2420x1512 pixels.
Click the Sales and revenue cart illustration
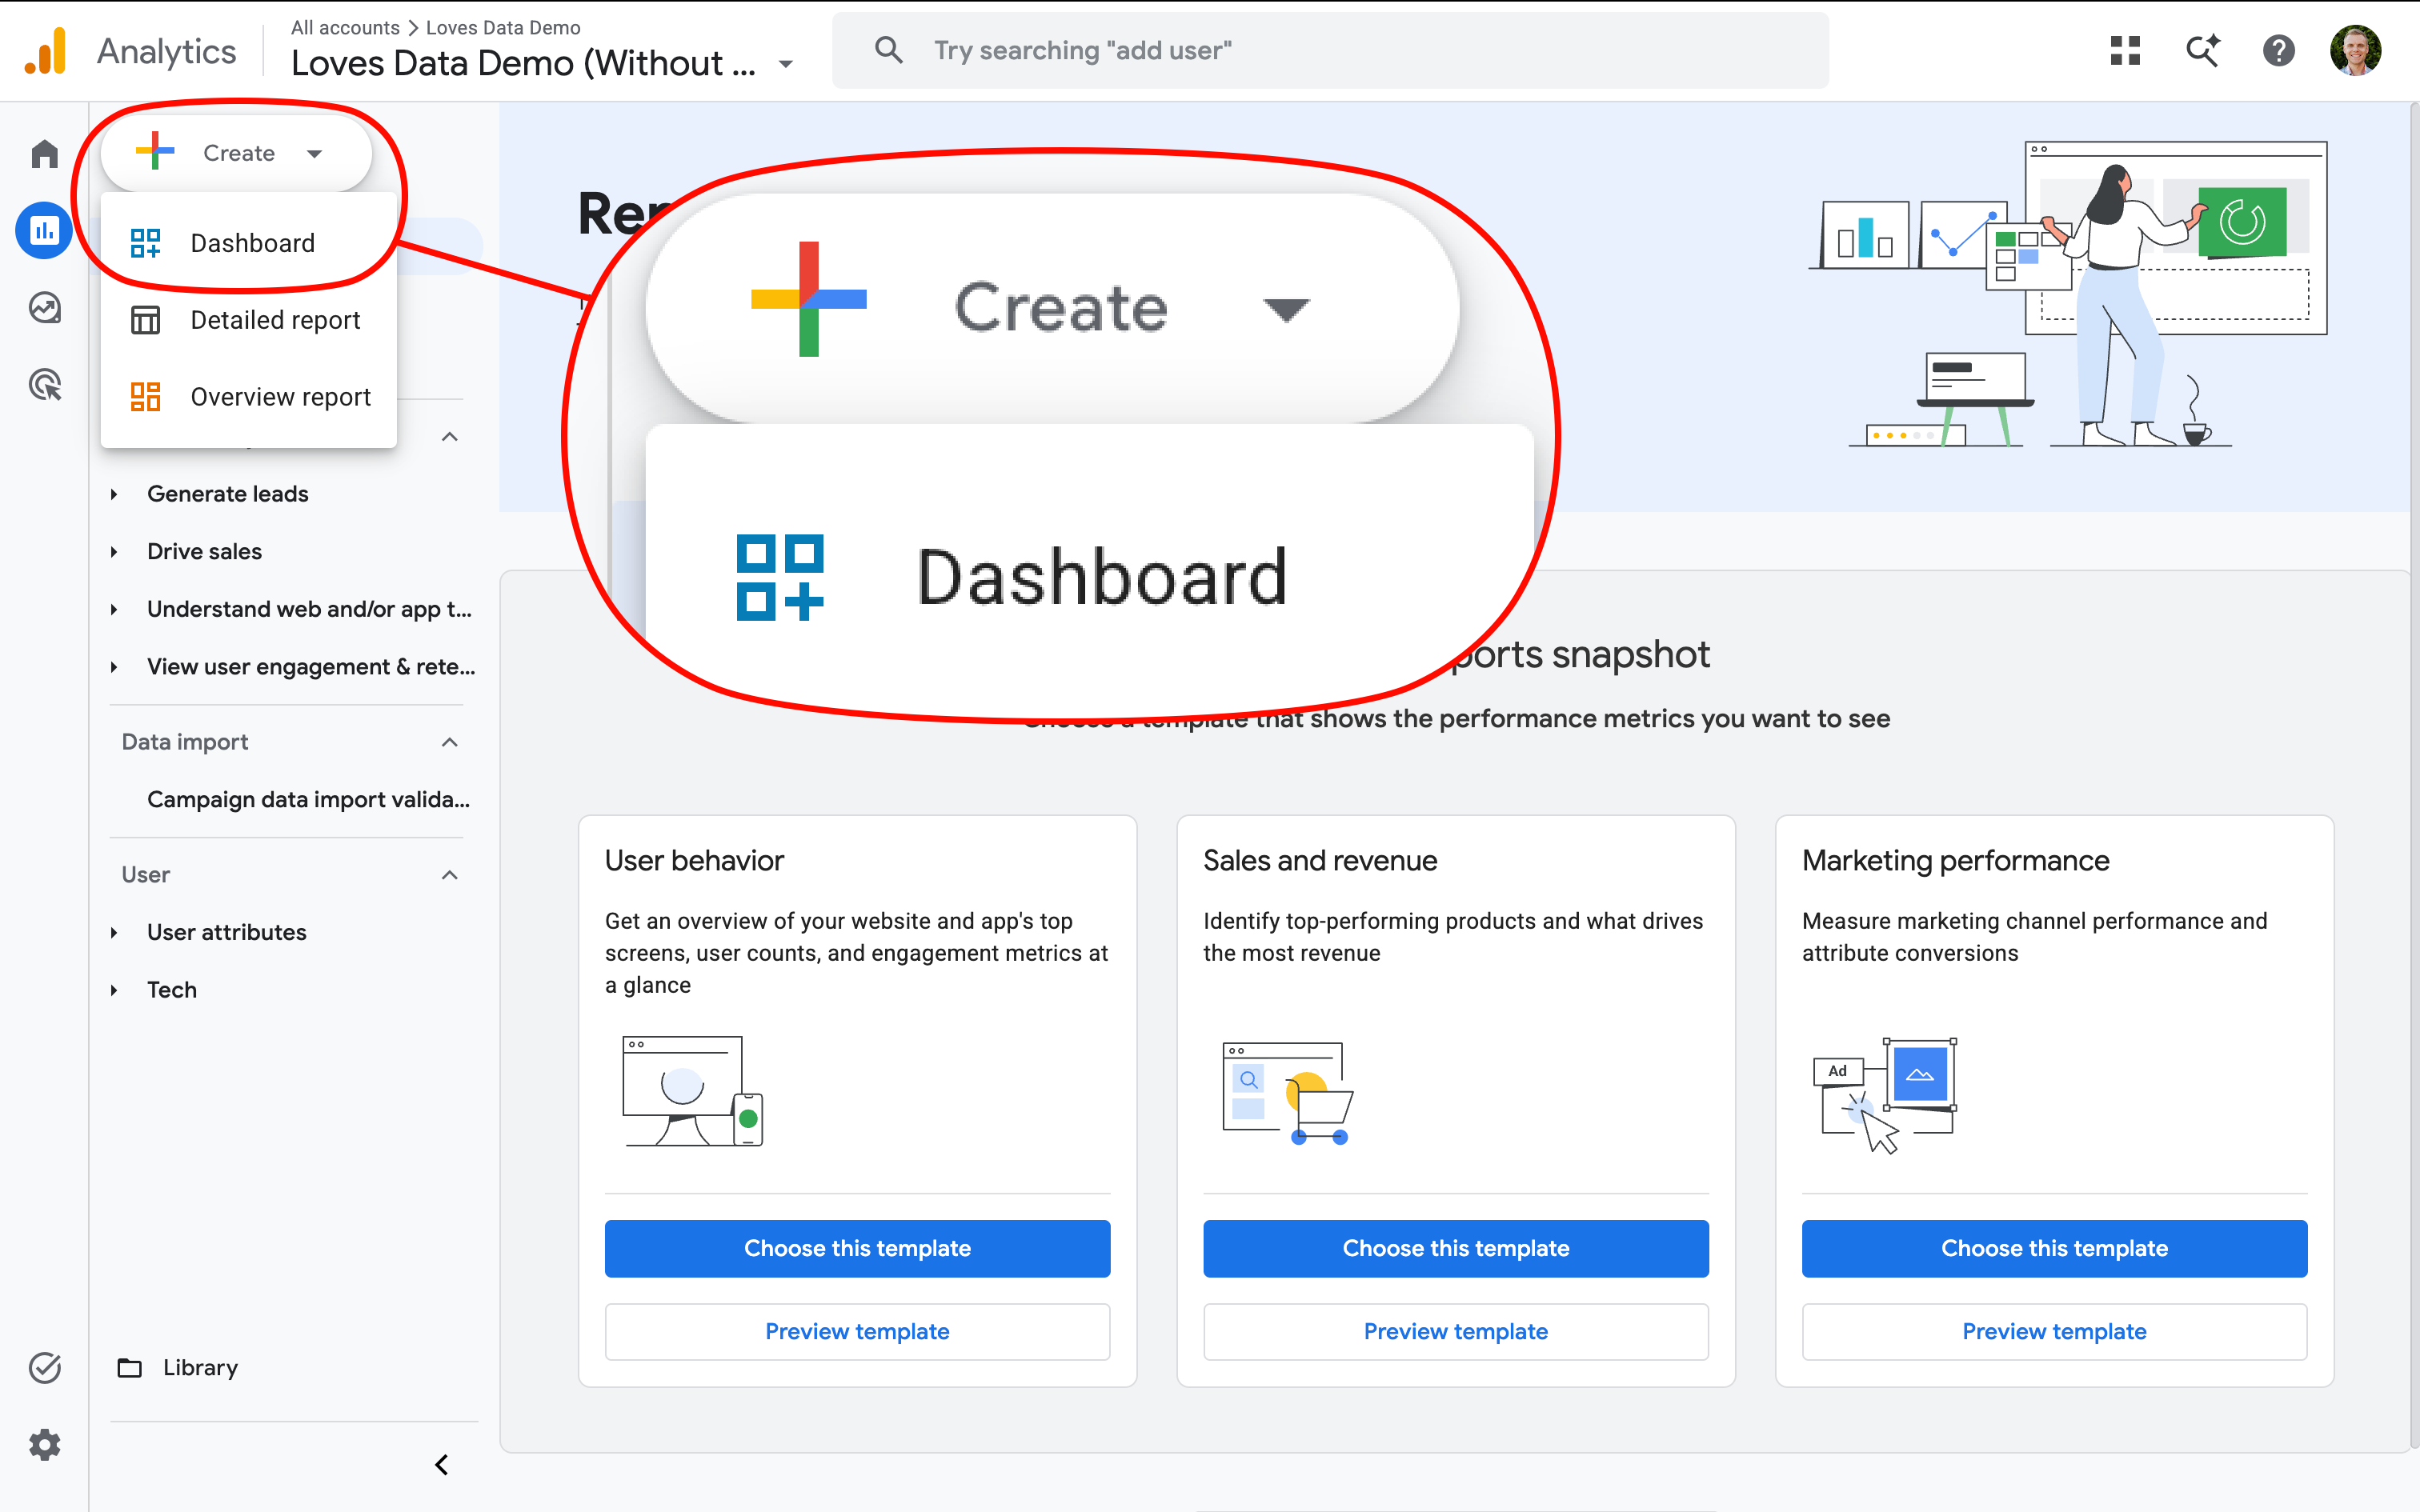pyautogui.click(x=1288, y=1093)
